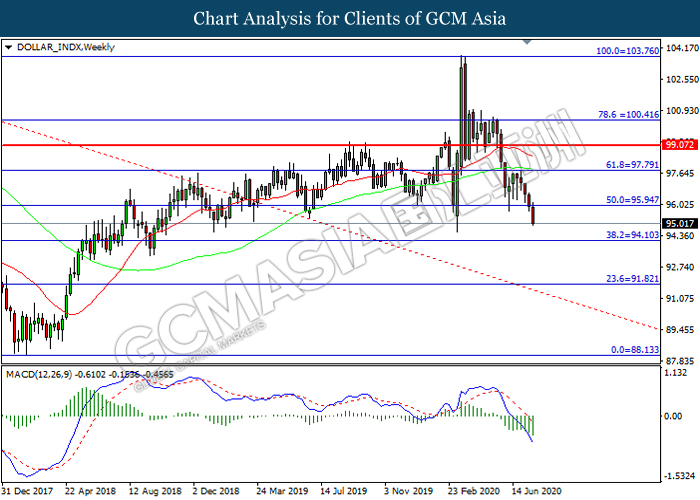The width and height of the screenshot is (700, 500).
Task: Click the 96.025 price axis value
Action: [680, 204]
